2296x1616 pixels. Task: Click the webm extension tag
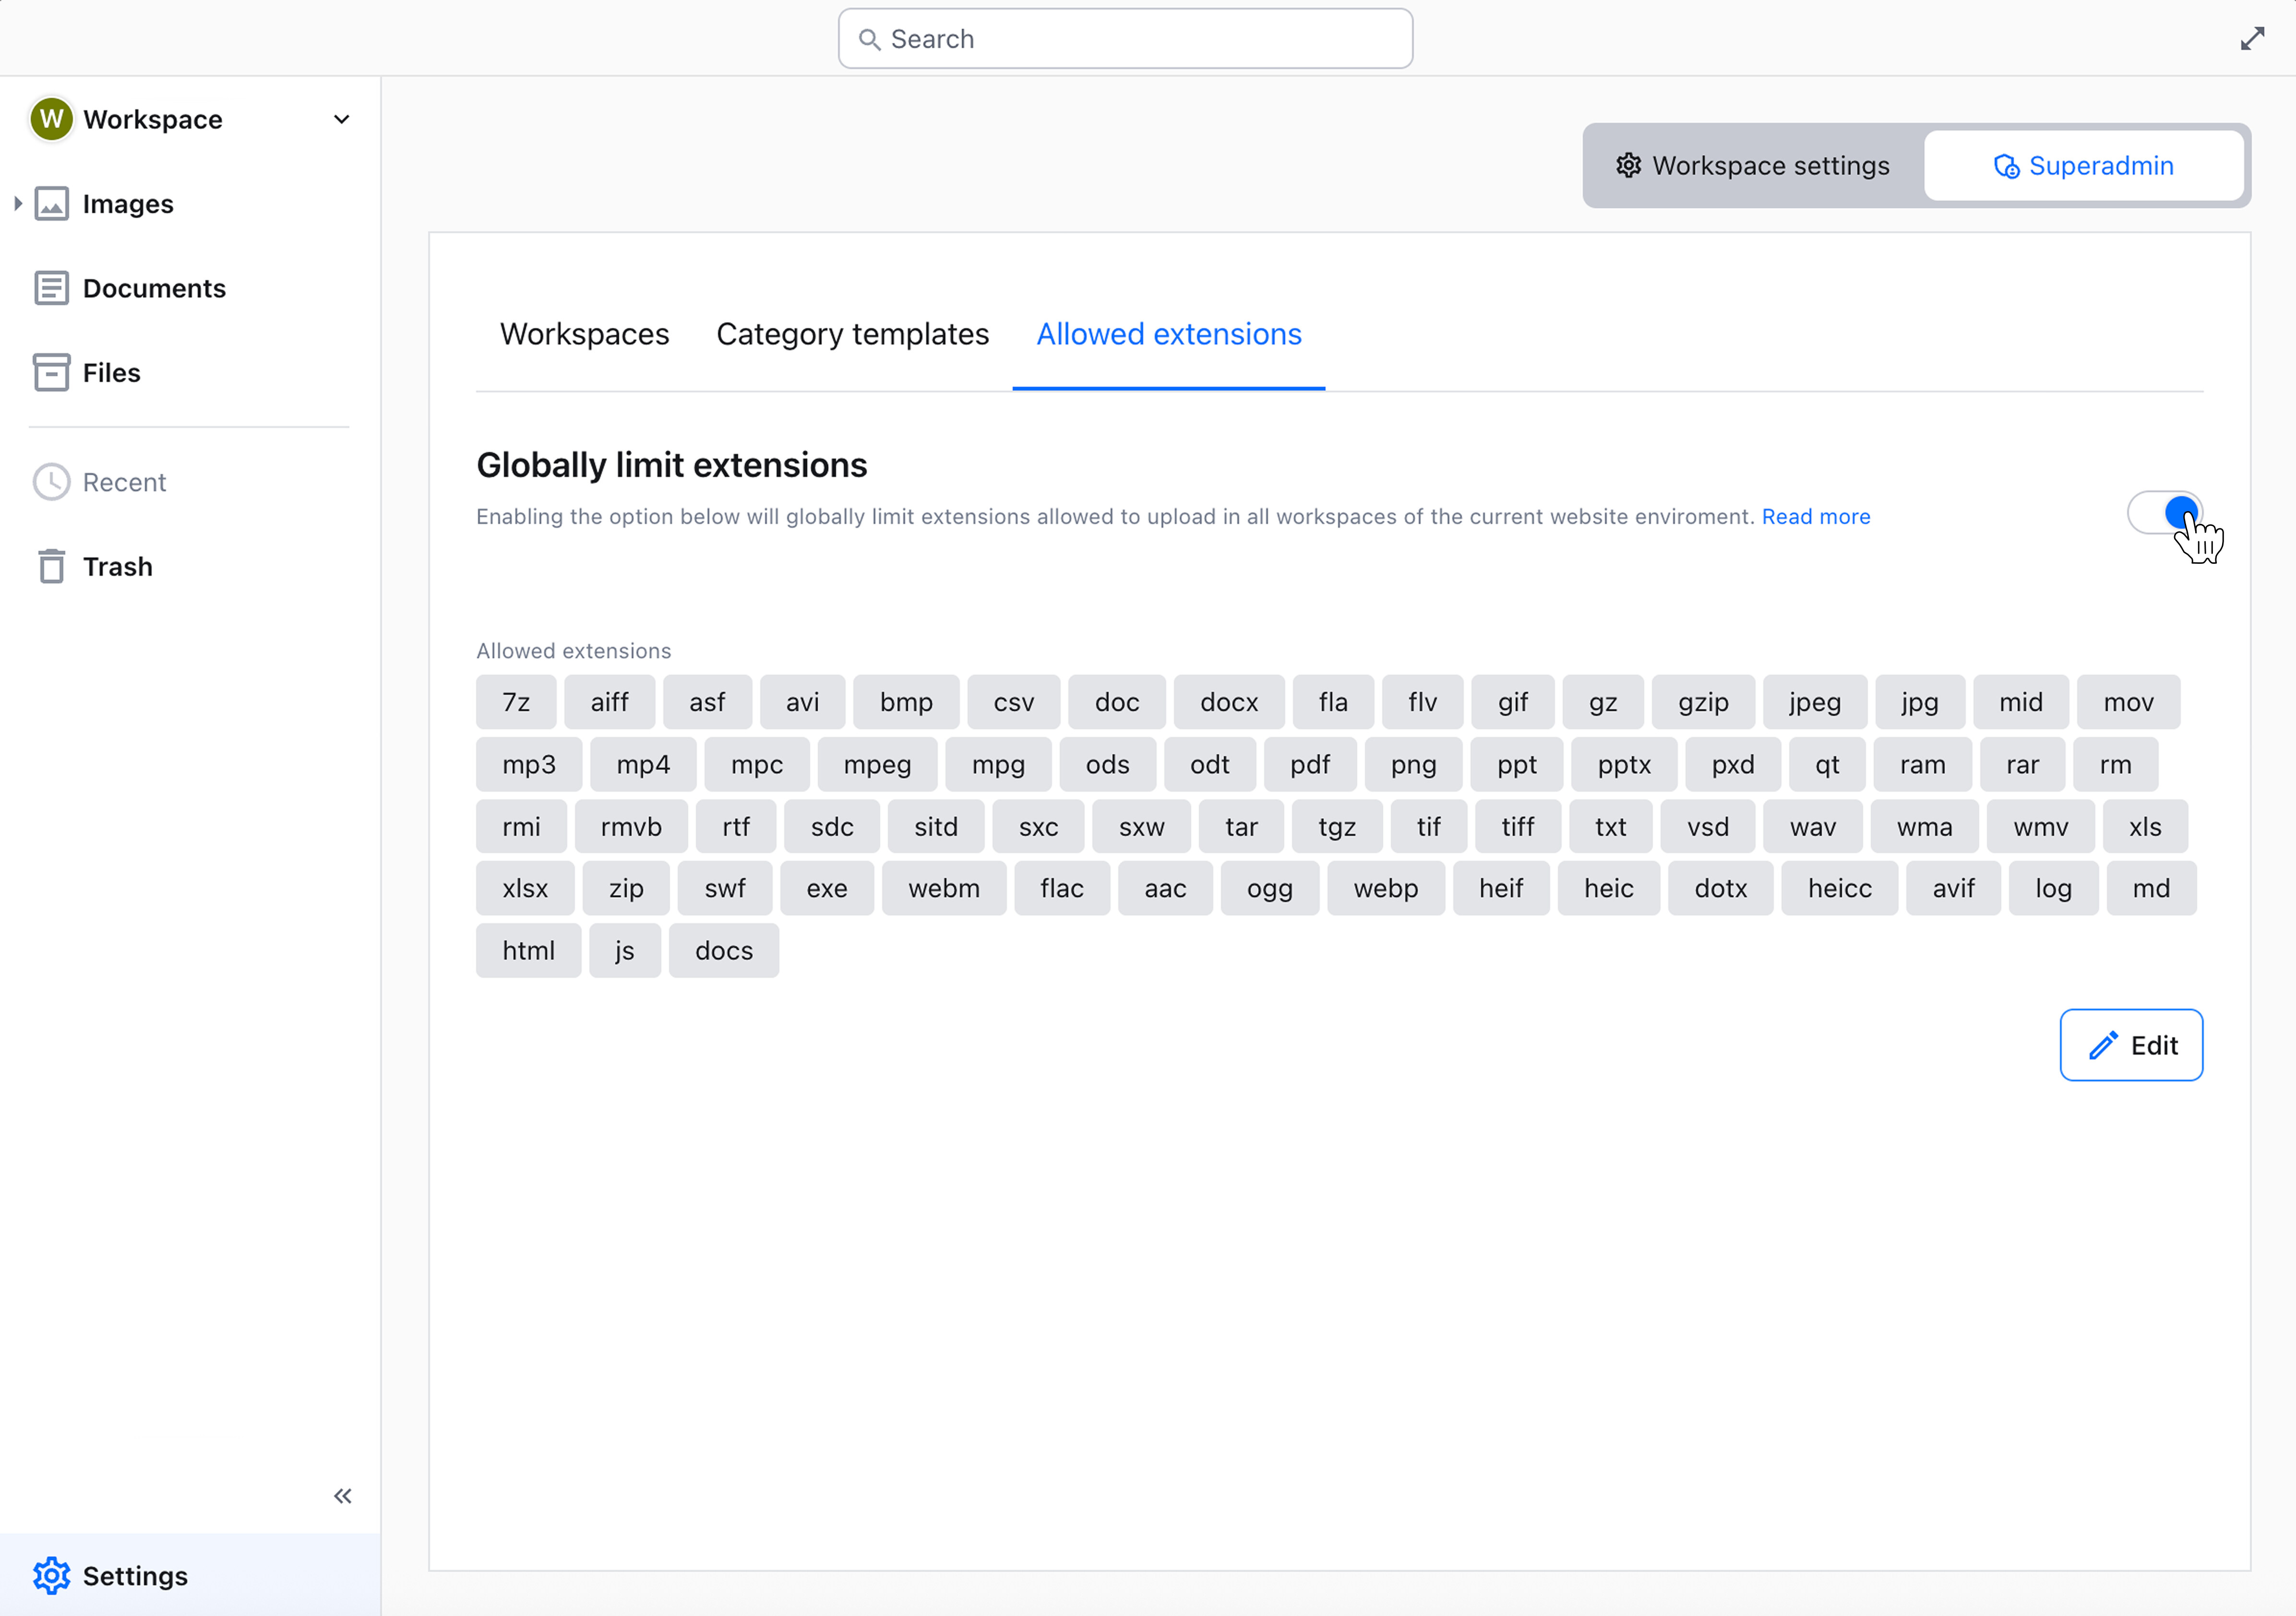click(x=944, y=888)
